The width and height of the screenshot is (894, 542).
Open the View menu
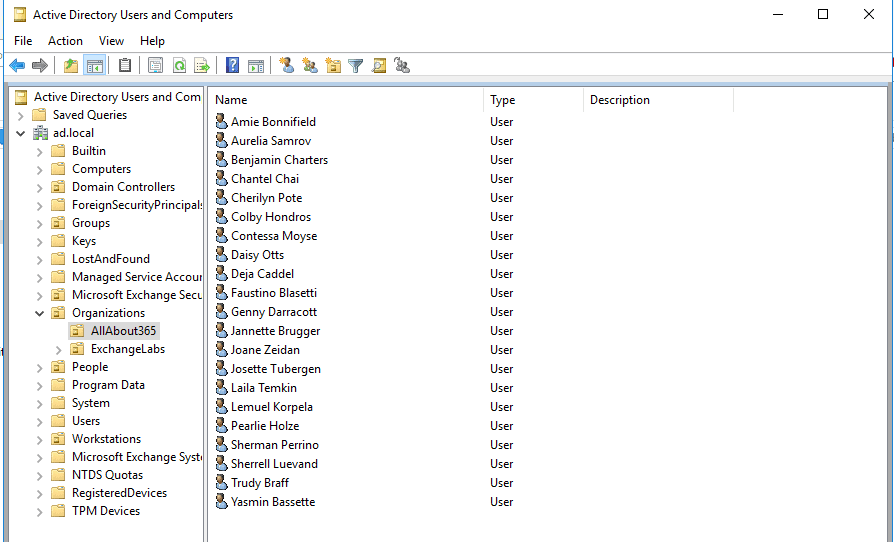click(x=111, y=41)
